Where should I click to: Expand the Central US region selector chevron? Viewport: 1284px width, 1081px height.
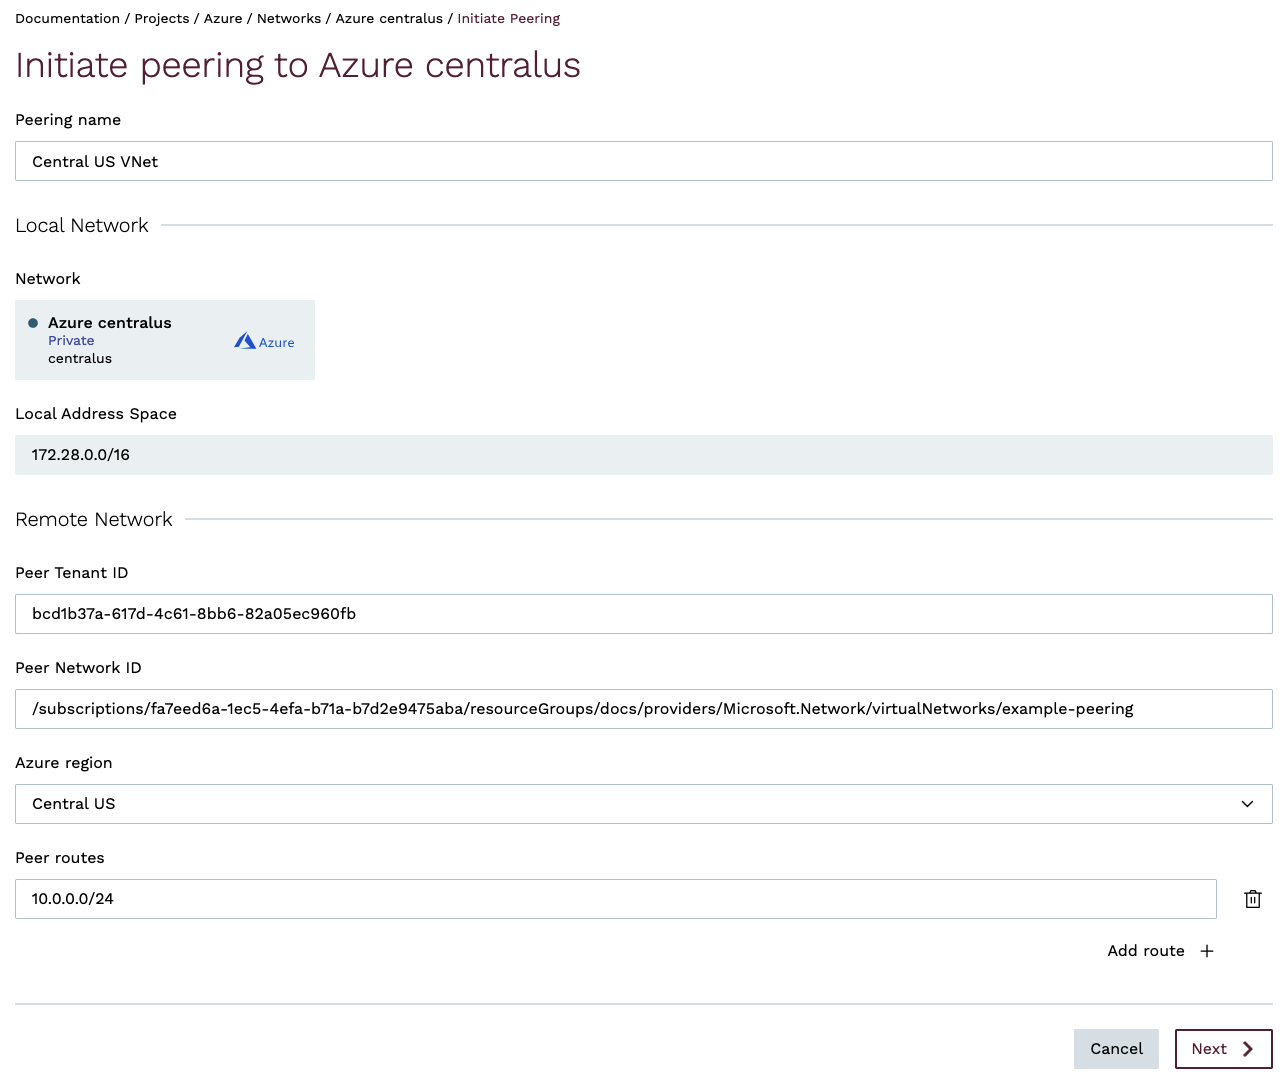pos(1246,804)
